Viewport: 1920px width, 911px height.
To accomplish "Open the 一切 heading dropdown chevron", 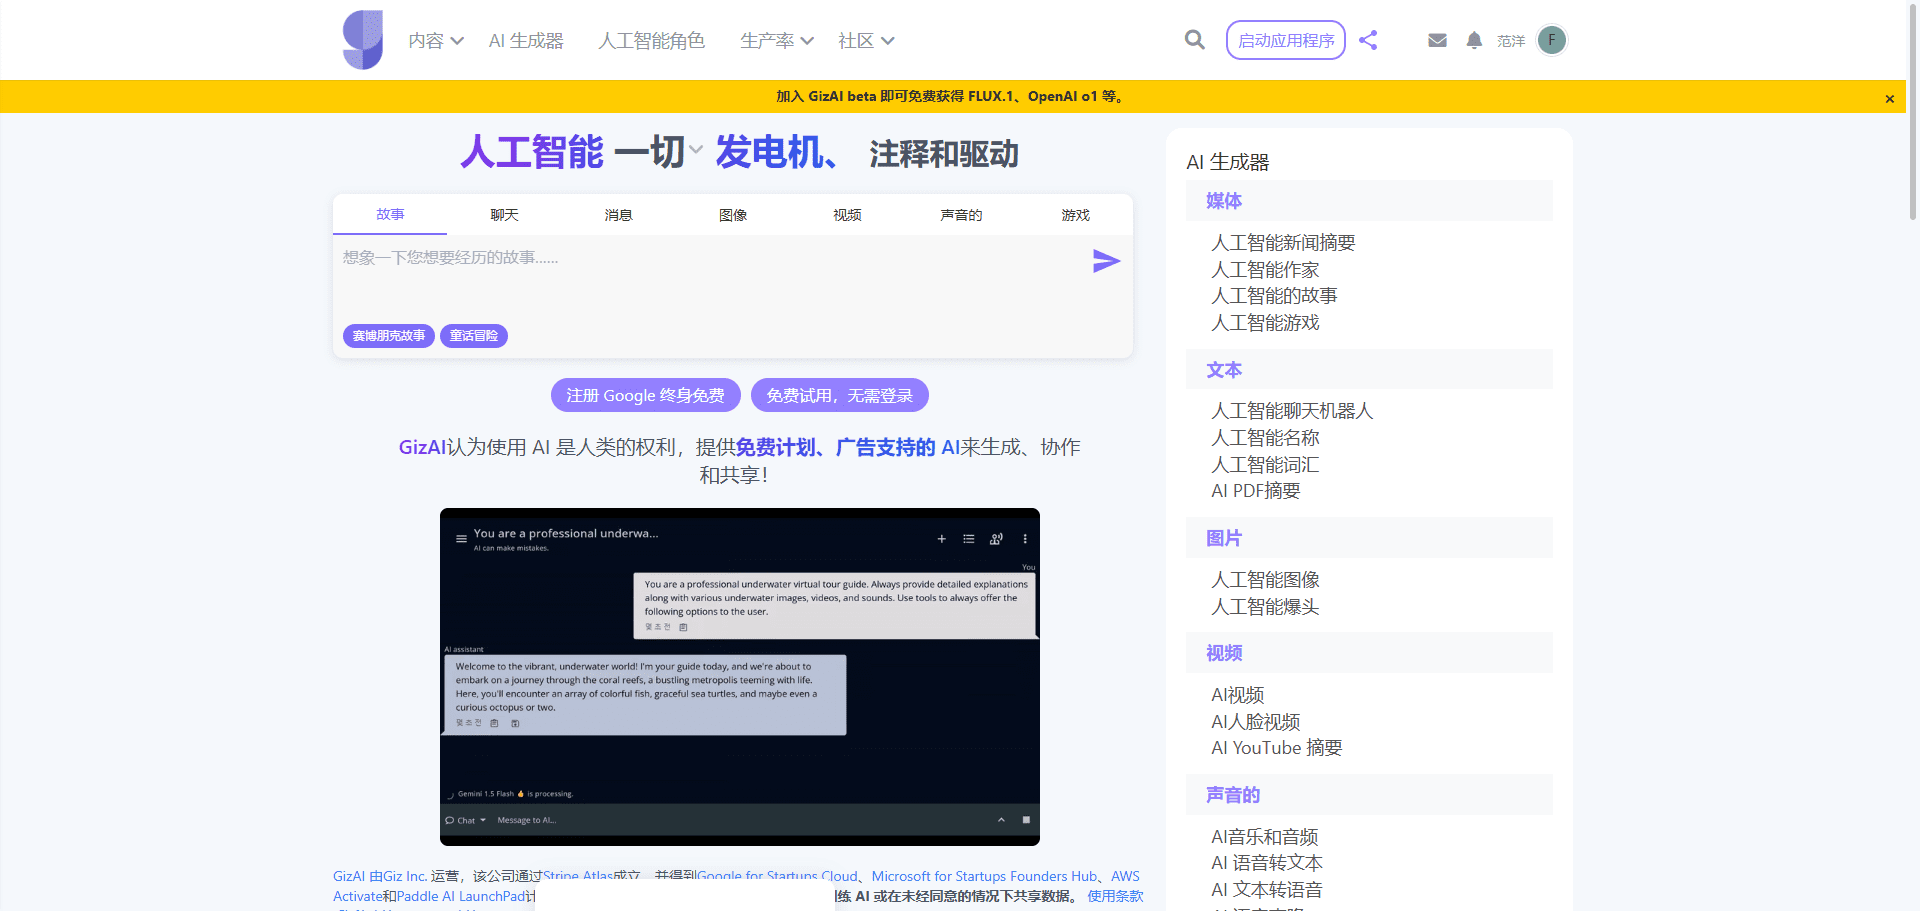I will pos(696,150).
